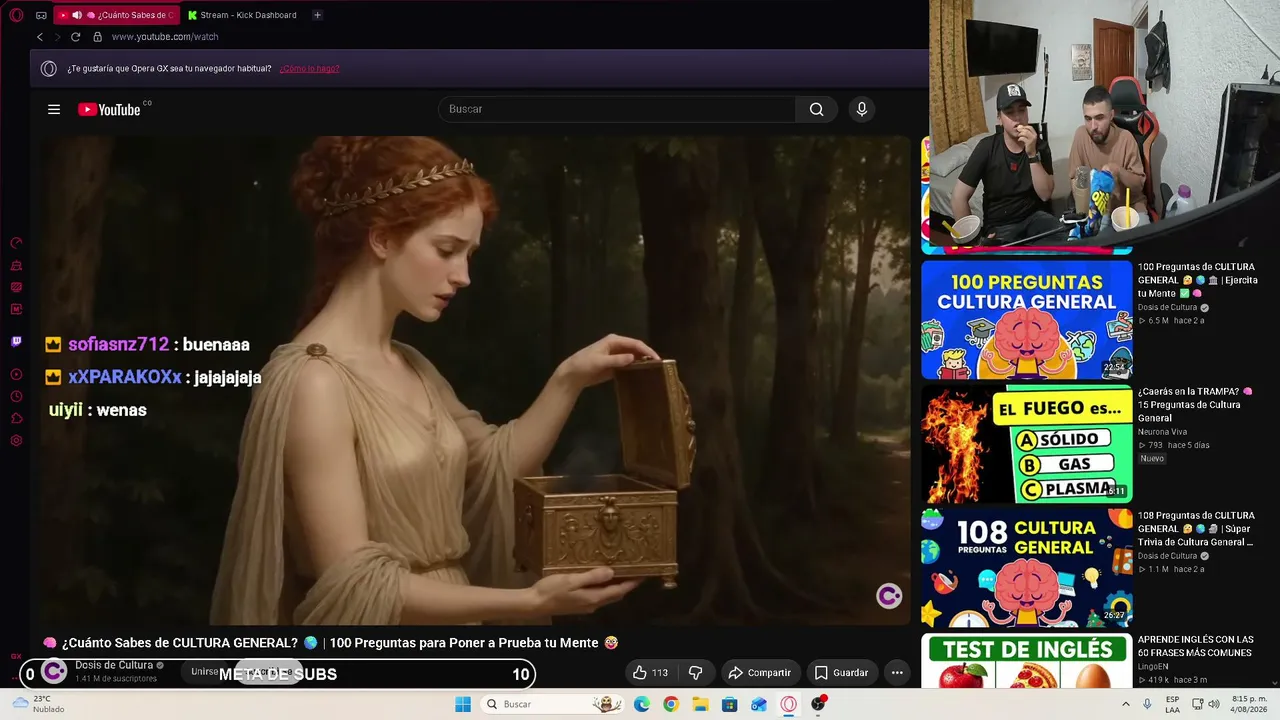
Task: Launch Microsoft Edge from the taskbar
Action: 642,704
